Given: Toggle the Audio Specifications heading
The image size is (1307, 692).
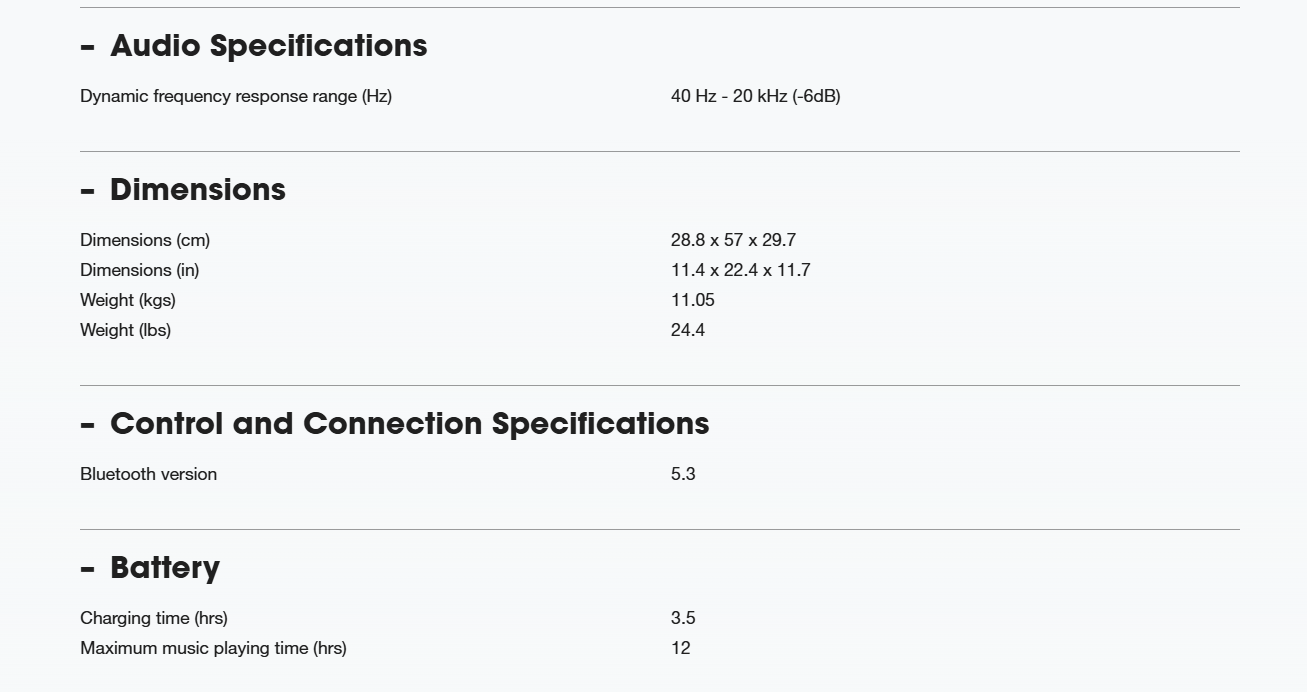Looking at the screenshot, I should (269, 46).
